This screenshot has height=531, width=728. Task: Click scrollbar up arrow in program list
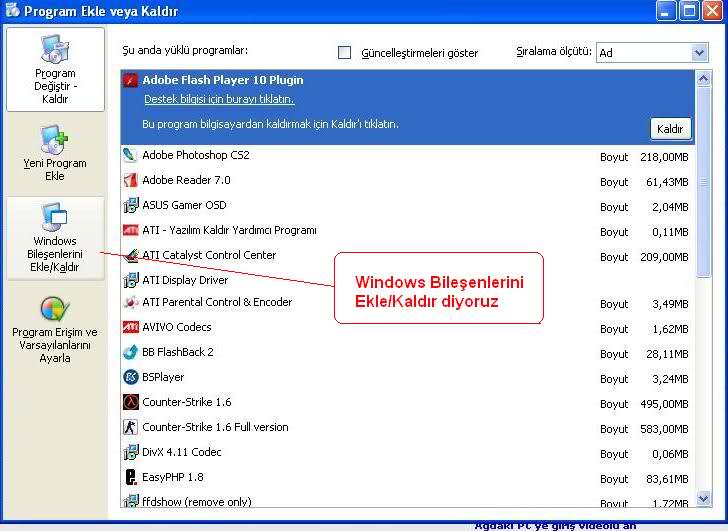(x=703, y=79)
